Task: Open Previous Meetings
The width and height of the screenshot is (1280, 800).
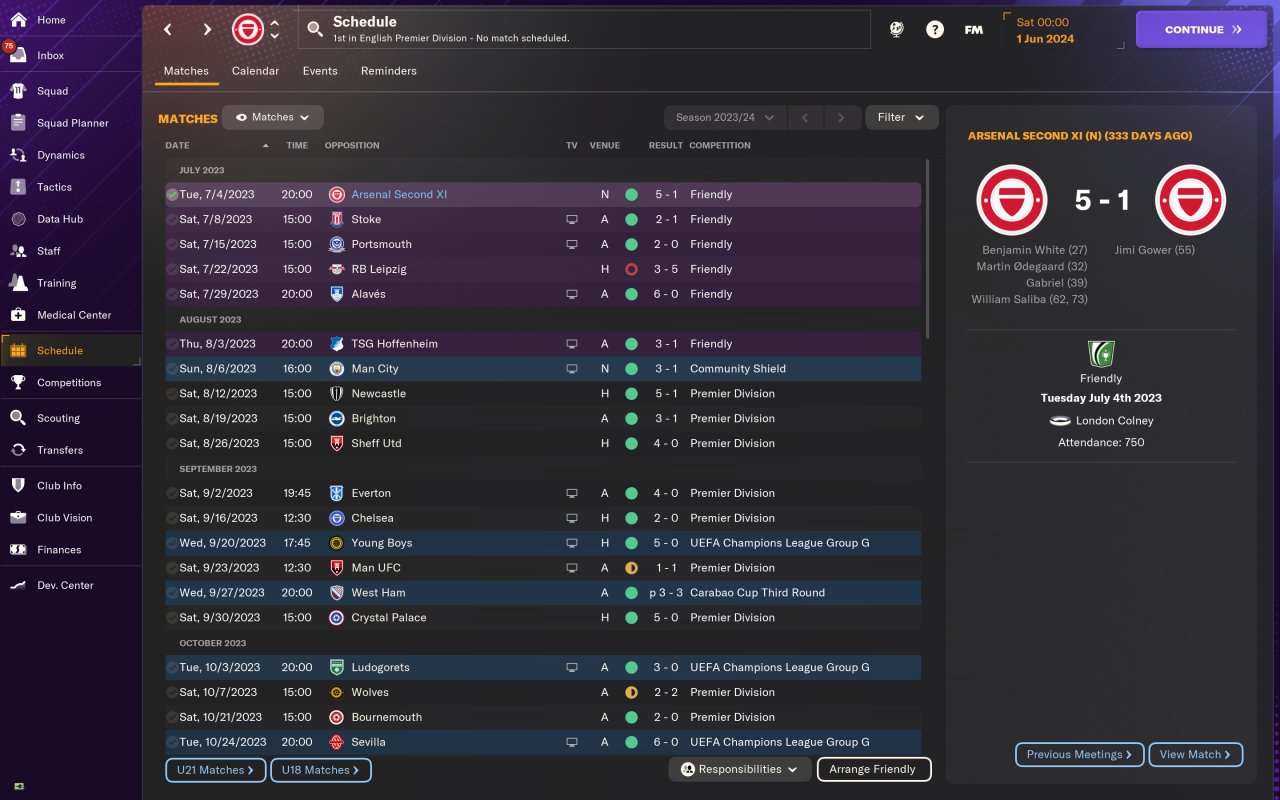Action: pos(1079,754)
